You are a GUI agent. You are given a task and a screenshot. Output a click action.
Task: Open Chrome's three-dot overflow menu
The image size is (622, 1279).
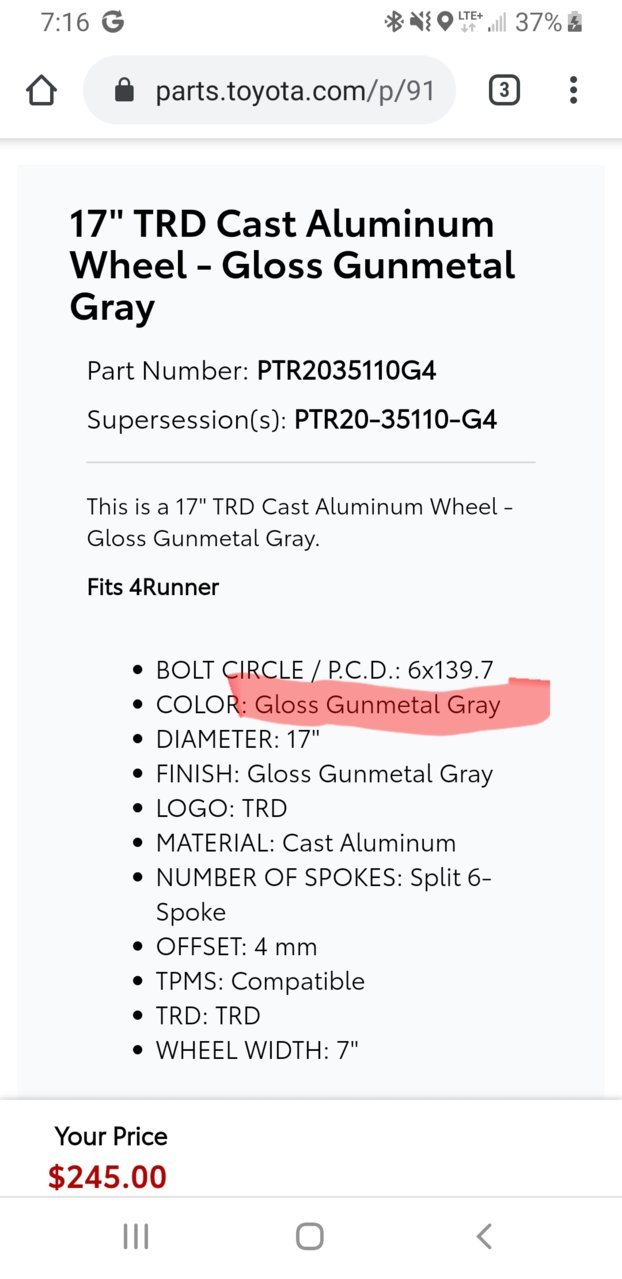pos(573,91)
